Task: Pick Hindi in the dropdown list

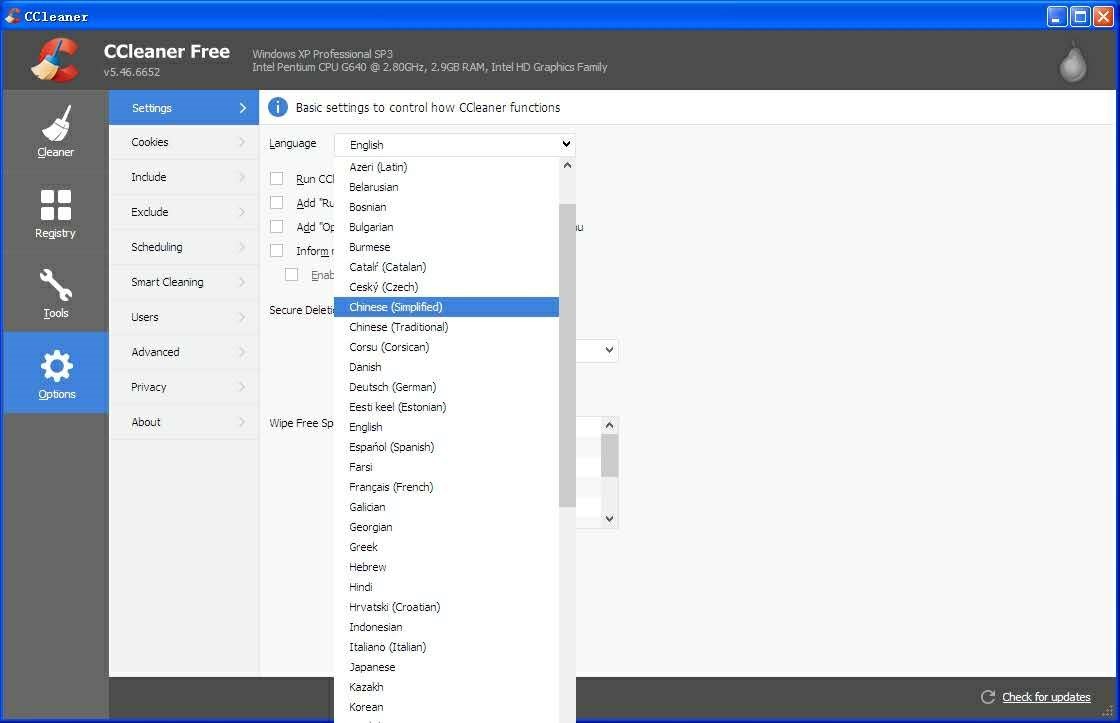Action: tap(446, 587)
